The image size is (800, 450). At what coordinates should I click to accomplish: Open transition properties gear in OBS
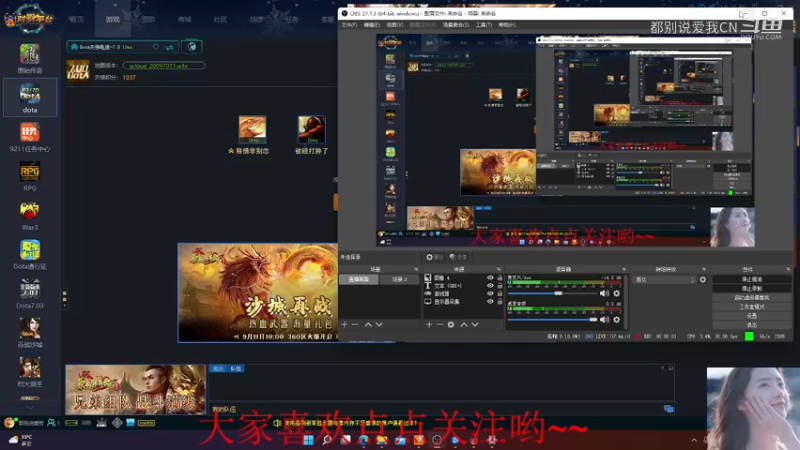tap(703, 280)
